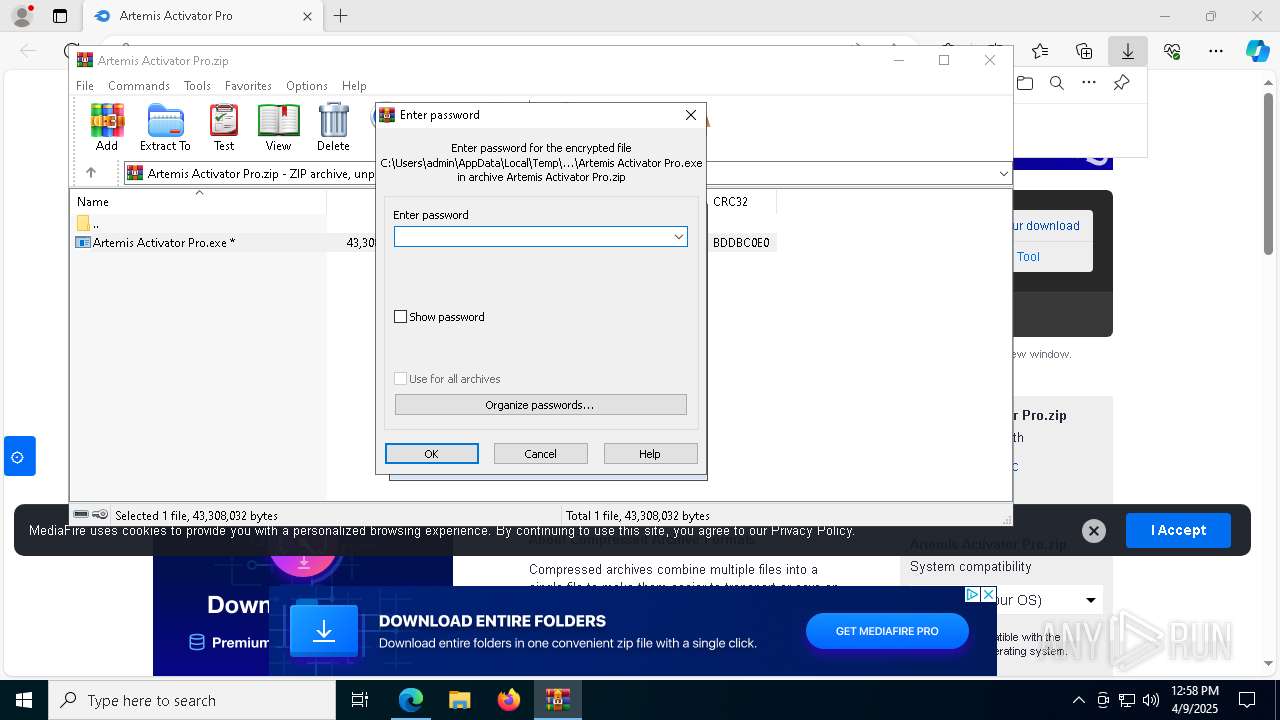Dismiss the cookie banner with X icon

[x=1094, y=531]
